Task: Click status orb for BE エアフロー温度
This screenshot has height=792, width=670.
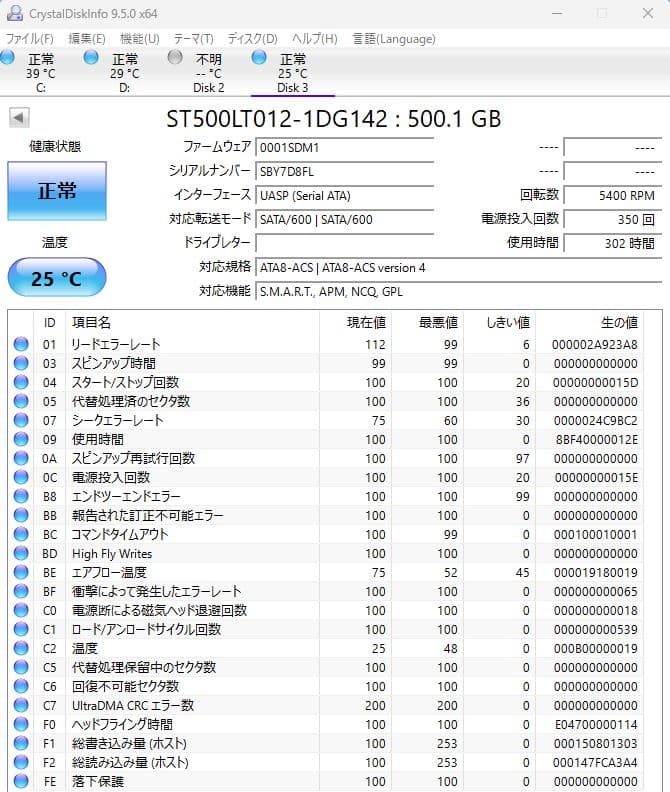Action: pyautogui.click(x=21, y=572)
